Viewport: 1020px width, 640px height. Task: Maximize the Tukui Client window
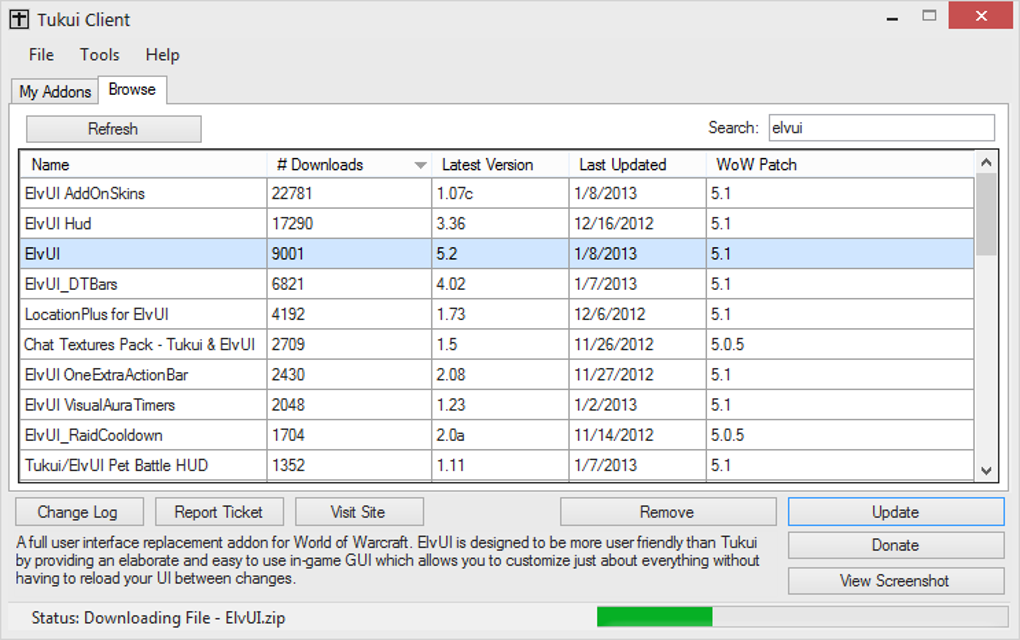(929, 16)
